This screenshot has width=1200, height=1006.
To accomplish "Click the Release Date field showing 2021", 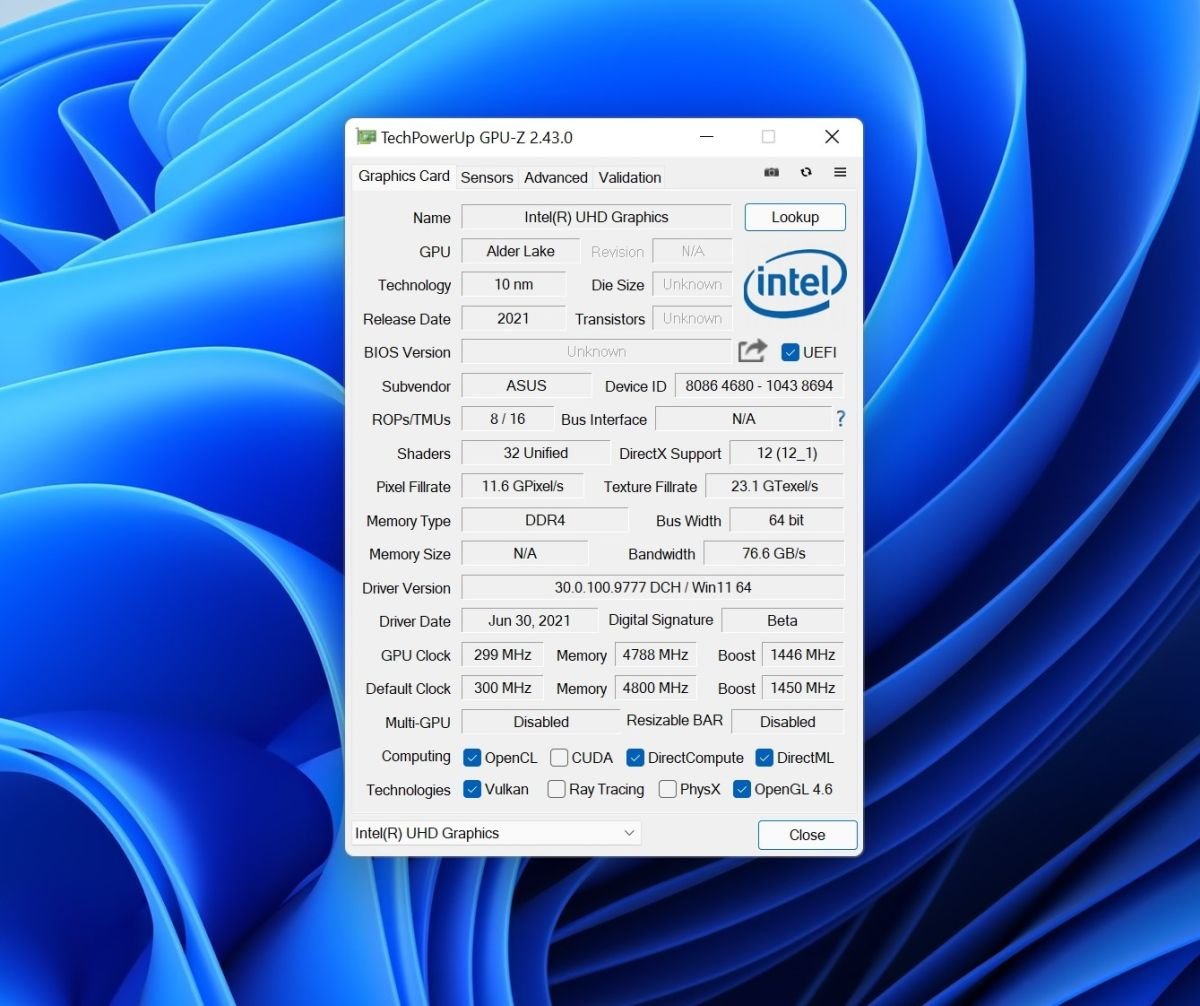I will click(x=513, y=318).
